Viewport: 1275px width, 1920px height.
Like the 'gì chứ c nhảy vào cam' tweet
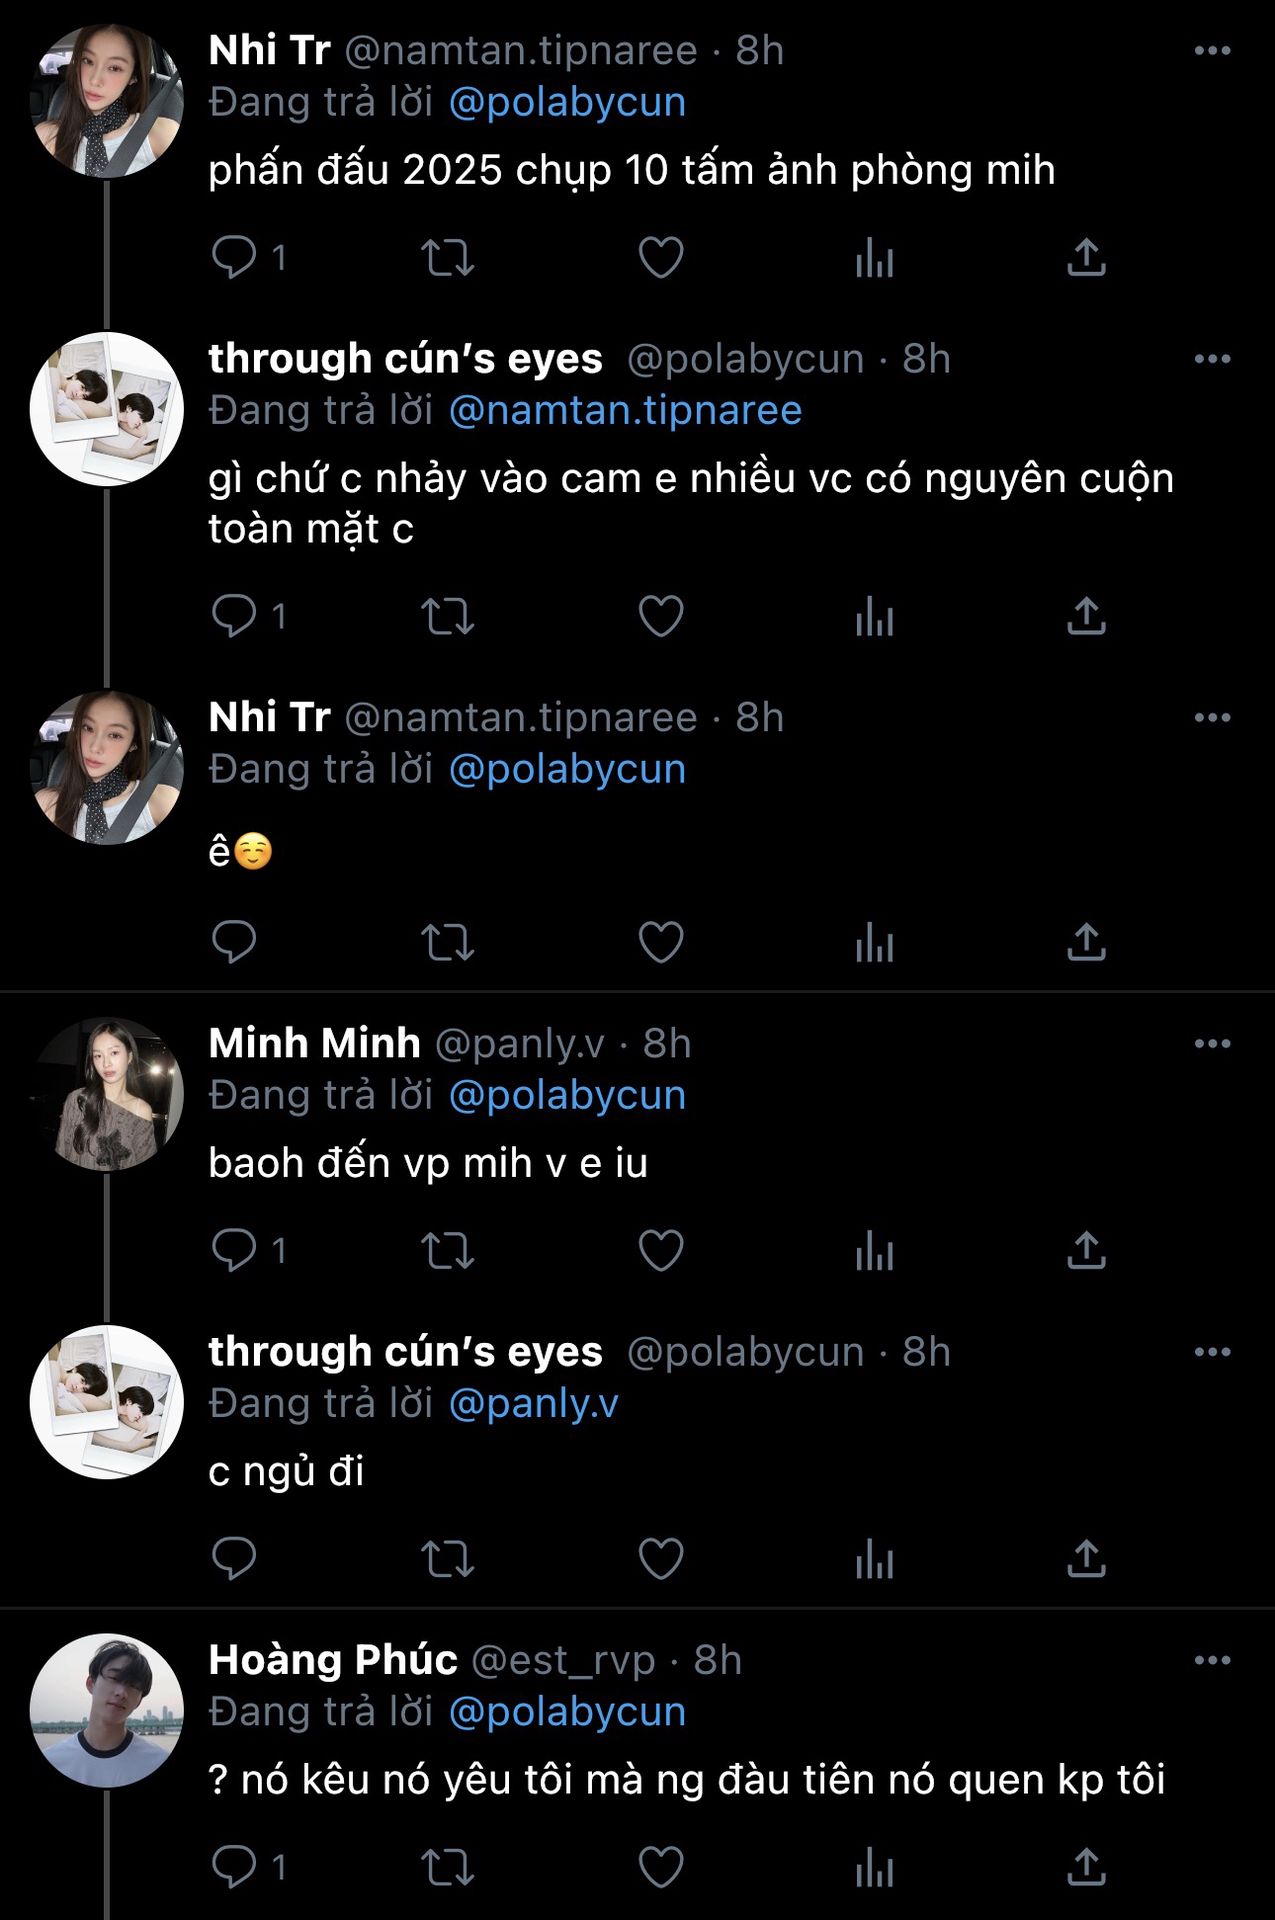[x=661, y=616]
